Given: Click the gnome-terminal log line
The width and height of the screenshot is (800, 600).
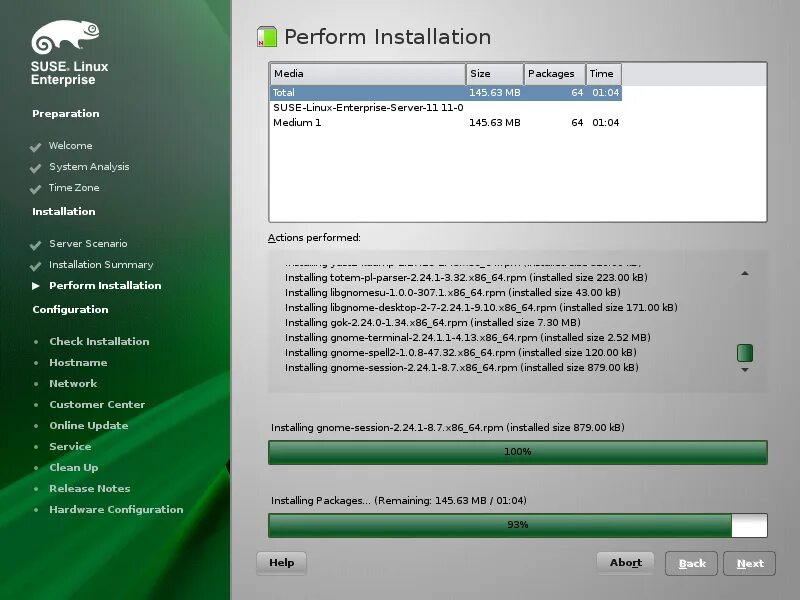Looking at the screenshot, I should tap(468, 337).
